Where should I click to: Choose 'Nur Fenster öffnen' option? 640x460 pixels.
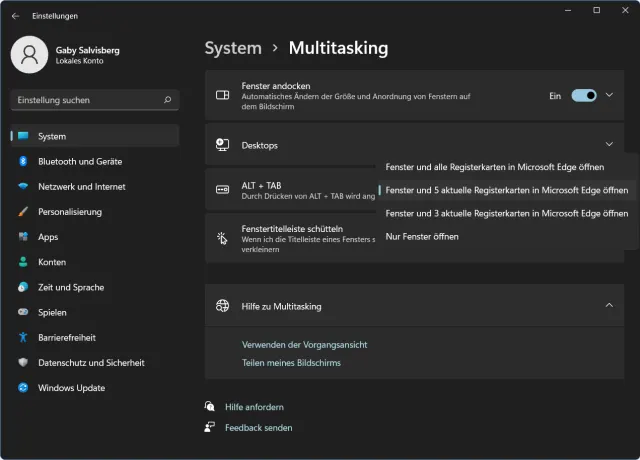pyautogui.click(x=422, y=236)
